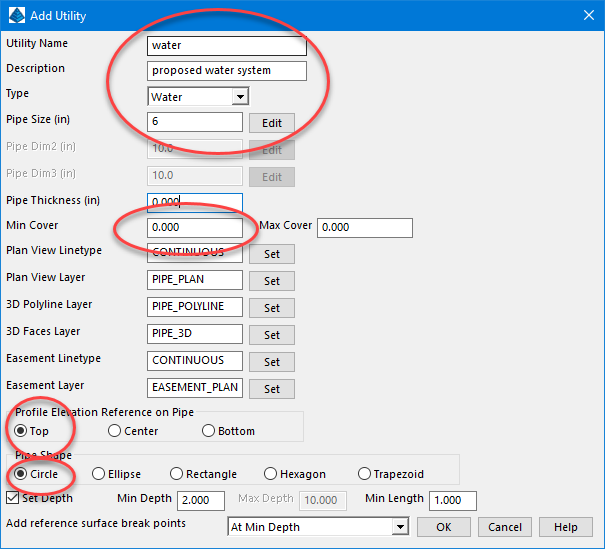Click the Utility Name text field
Screen dimensions: 605x549
click(226, 45)
